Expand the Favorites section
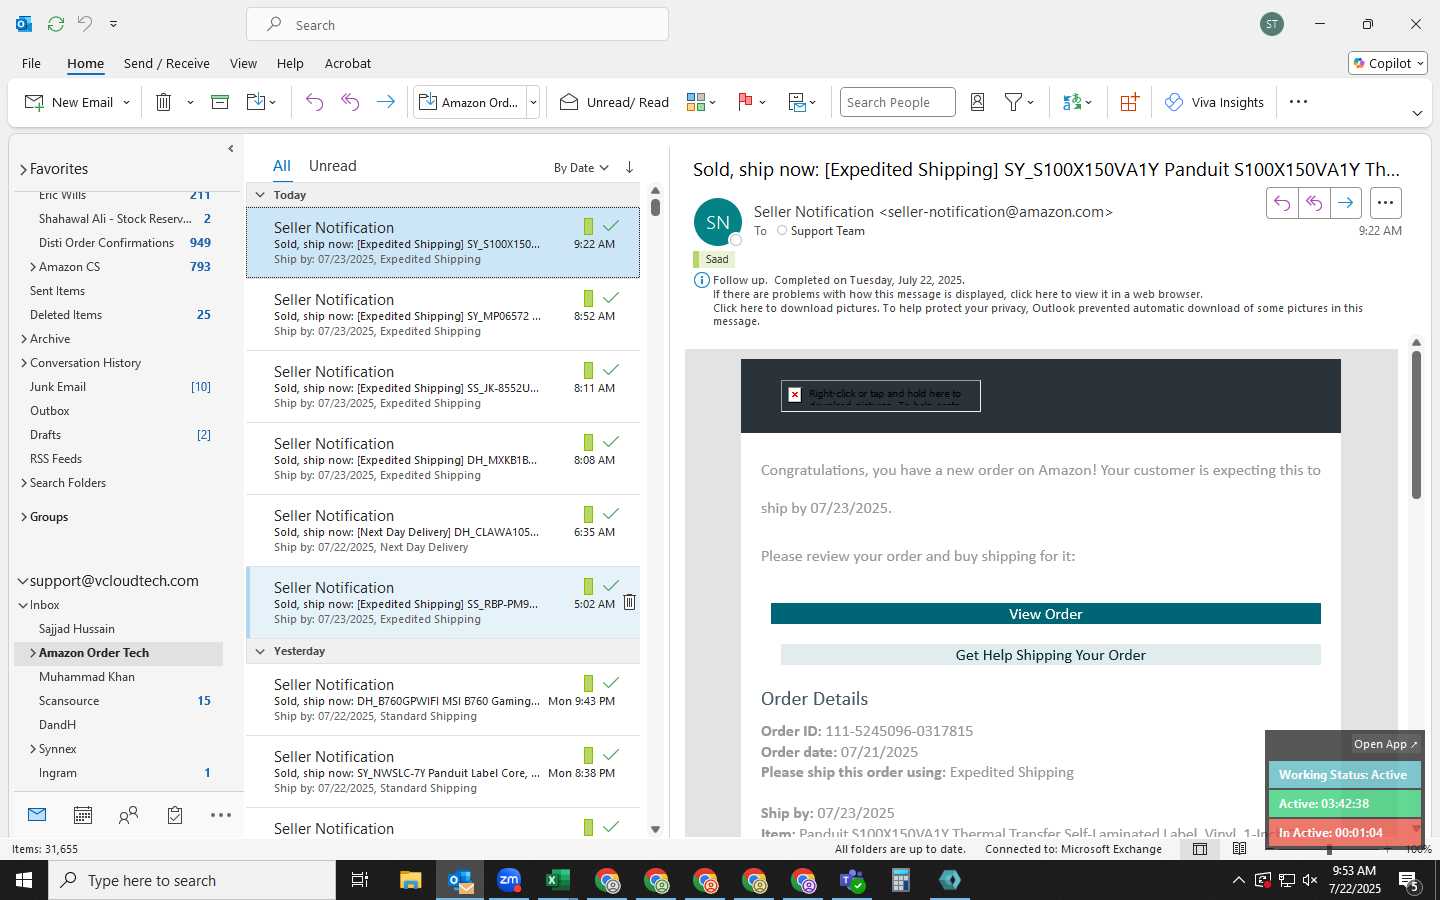 [23, 170]
